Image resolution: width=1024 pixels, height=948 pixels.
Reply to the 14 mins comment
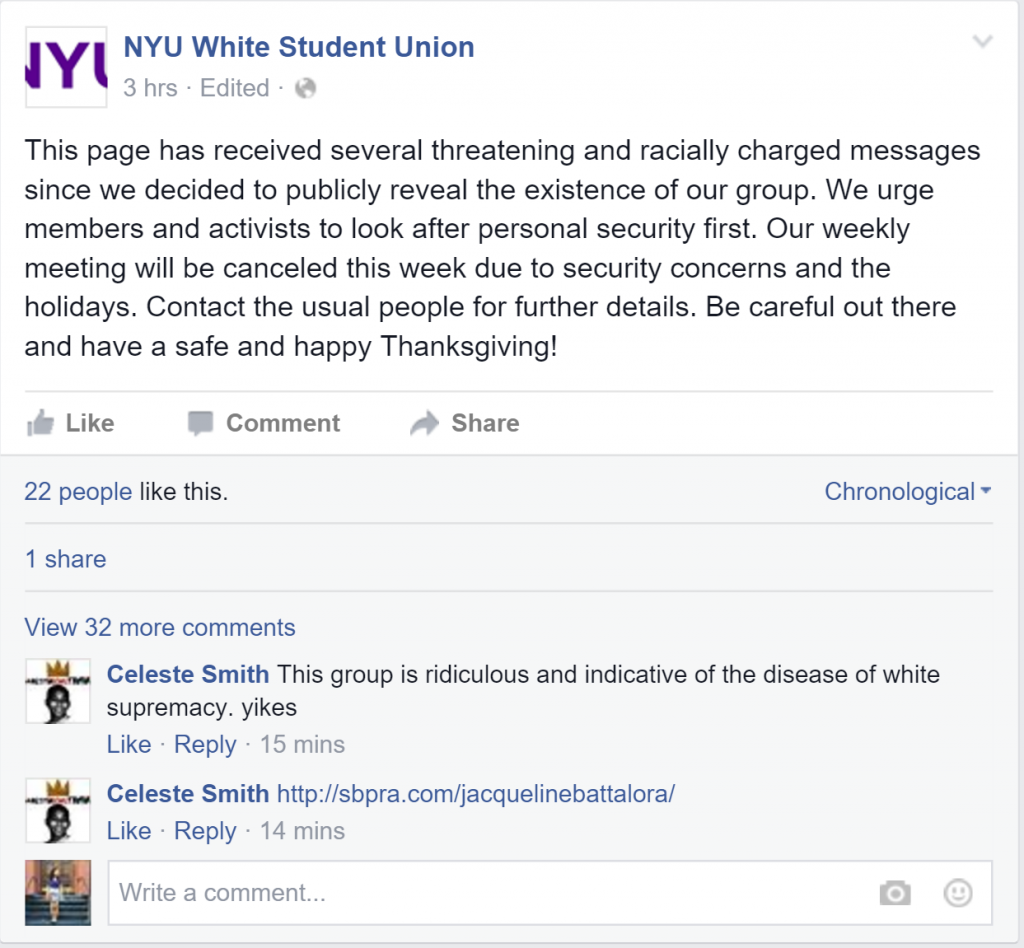[x=205, y=831]
